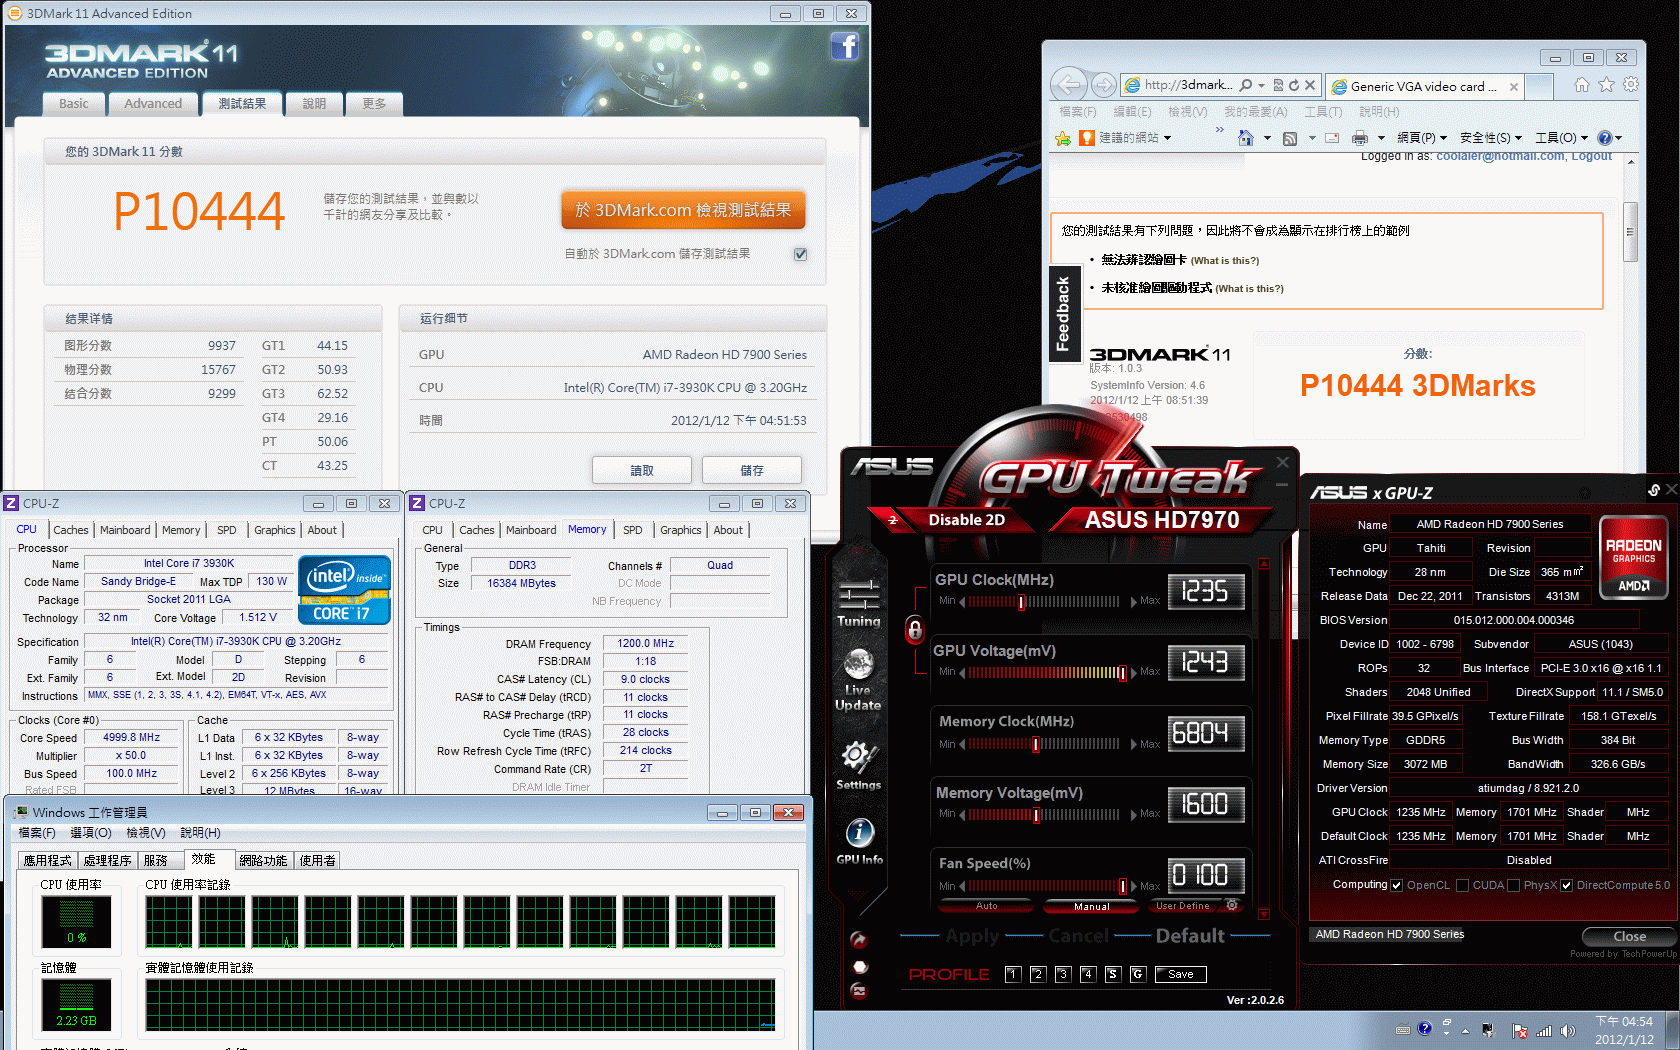
Task: Click the monitor graph icon at GPU Tweak bottom-left
Action: click(858, 990)
